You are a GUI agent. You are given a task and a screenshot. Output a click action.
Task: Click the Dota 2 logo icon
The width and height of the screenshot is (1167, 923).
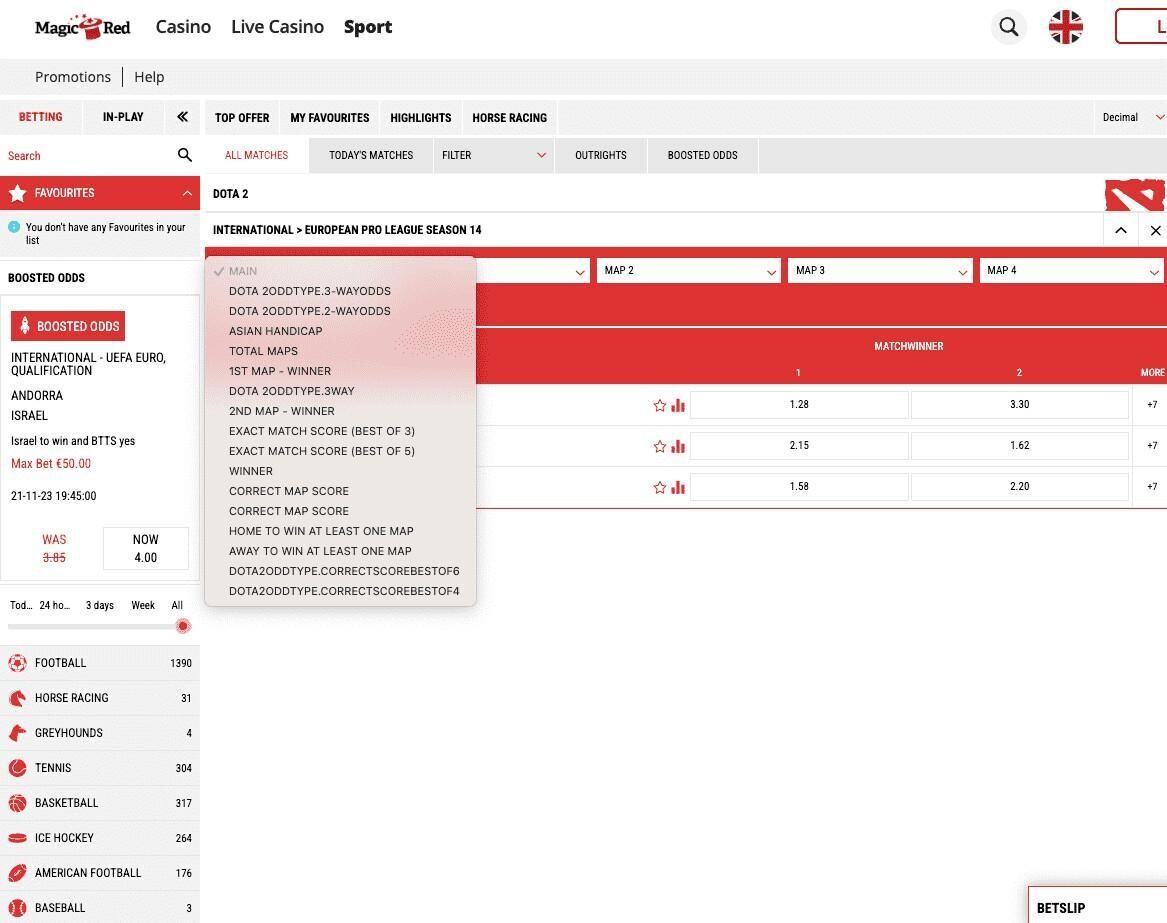tap(1134, 195)
